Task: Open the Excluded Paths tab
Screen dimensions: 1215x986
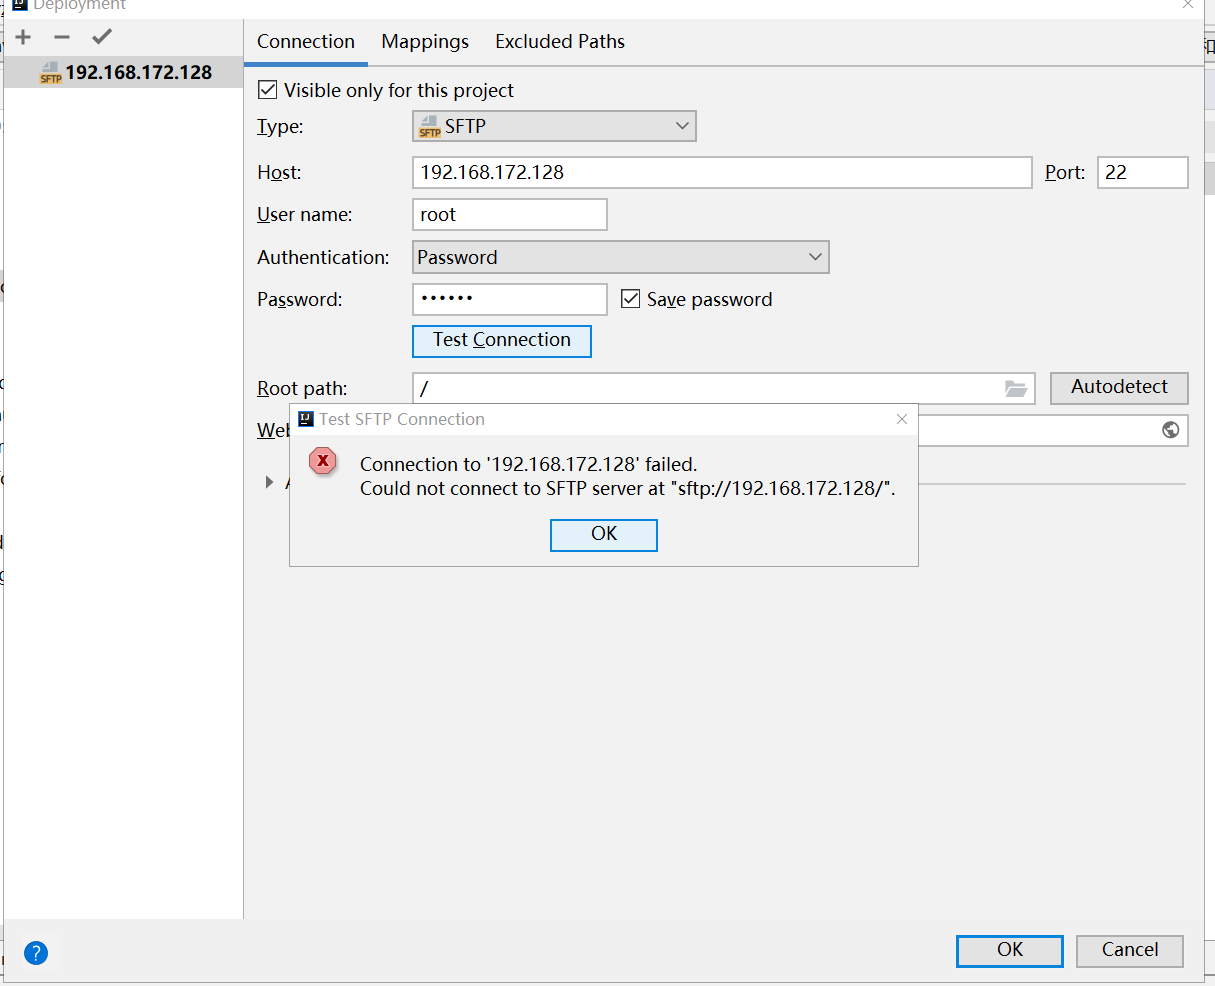Action: (x=560, y=41)
